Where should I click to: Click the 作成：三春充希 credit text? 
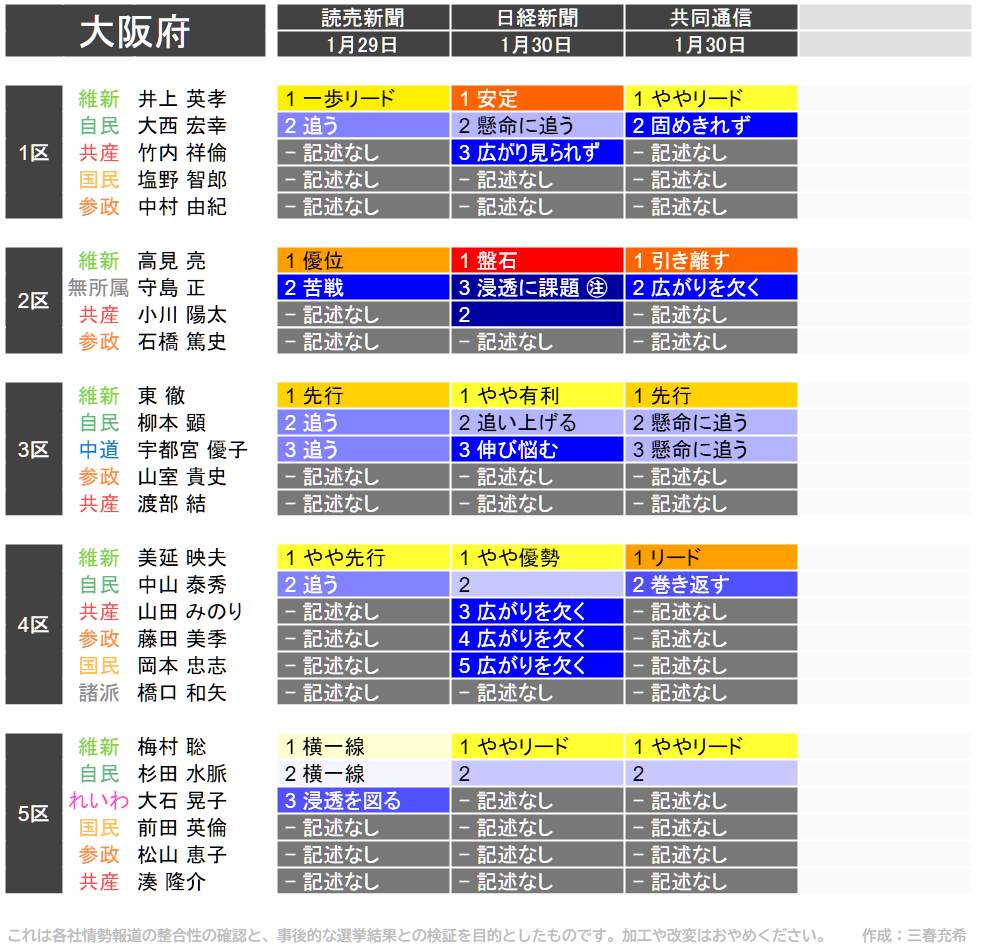914,936
